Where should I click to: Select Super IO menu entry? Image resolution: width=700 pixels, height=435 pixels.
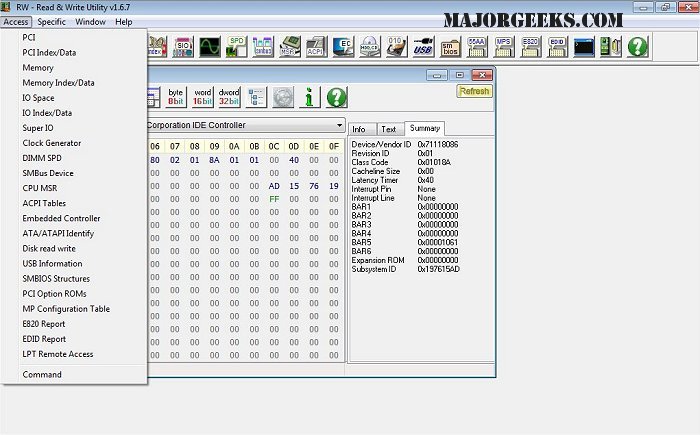coord(74,128)
